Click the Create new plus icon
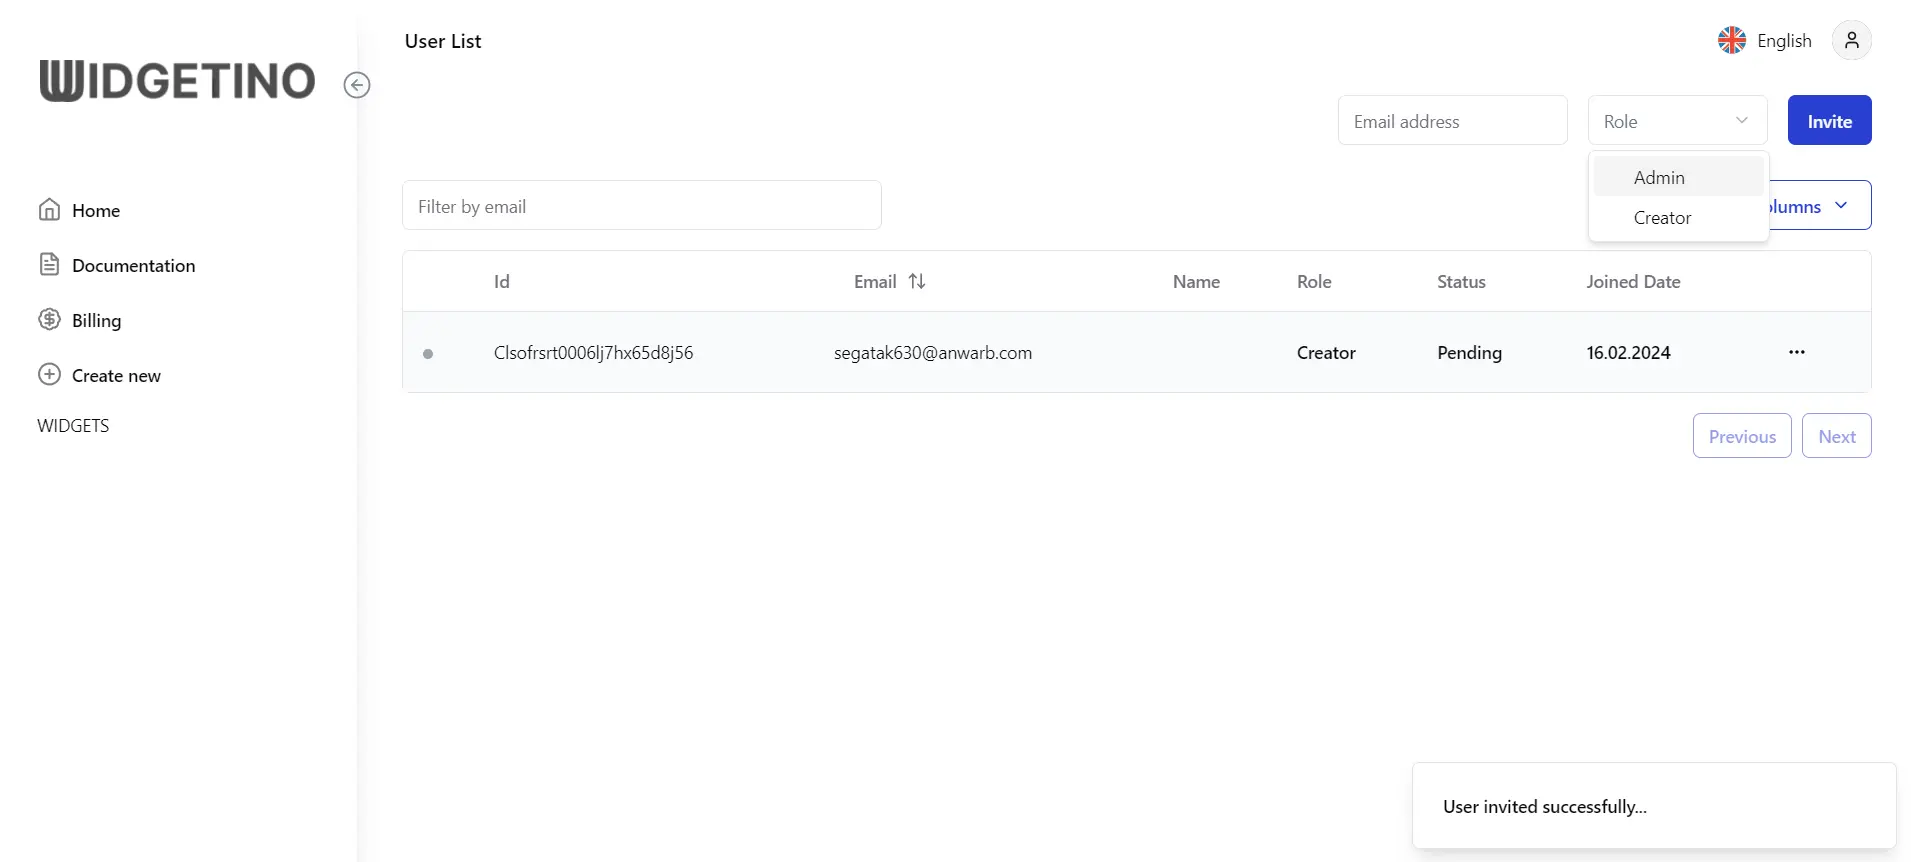This screenshot has width=1911, height=862. click(x=49, y=375)
